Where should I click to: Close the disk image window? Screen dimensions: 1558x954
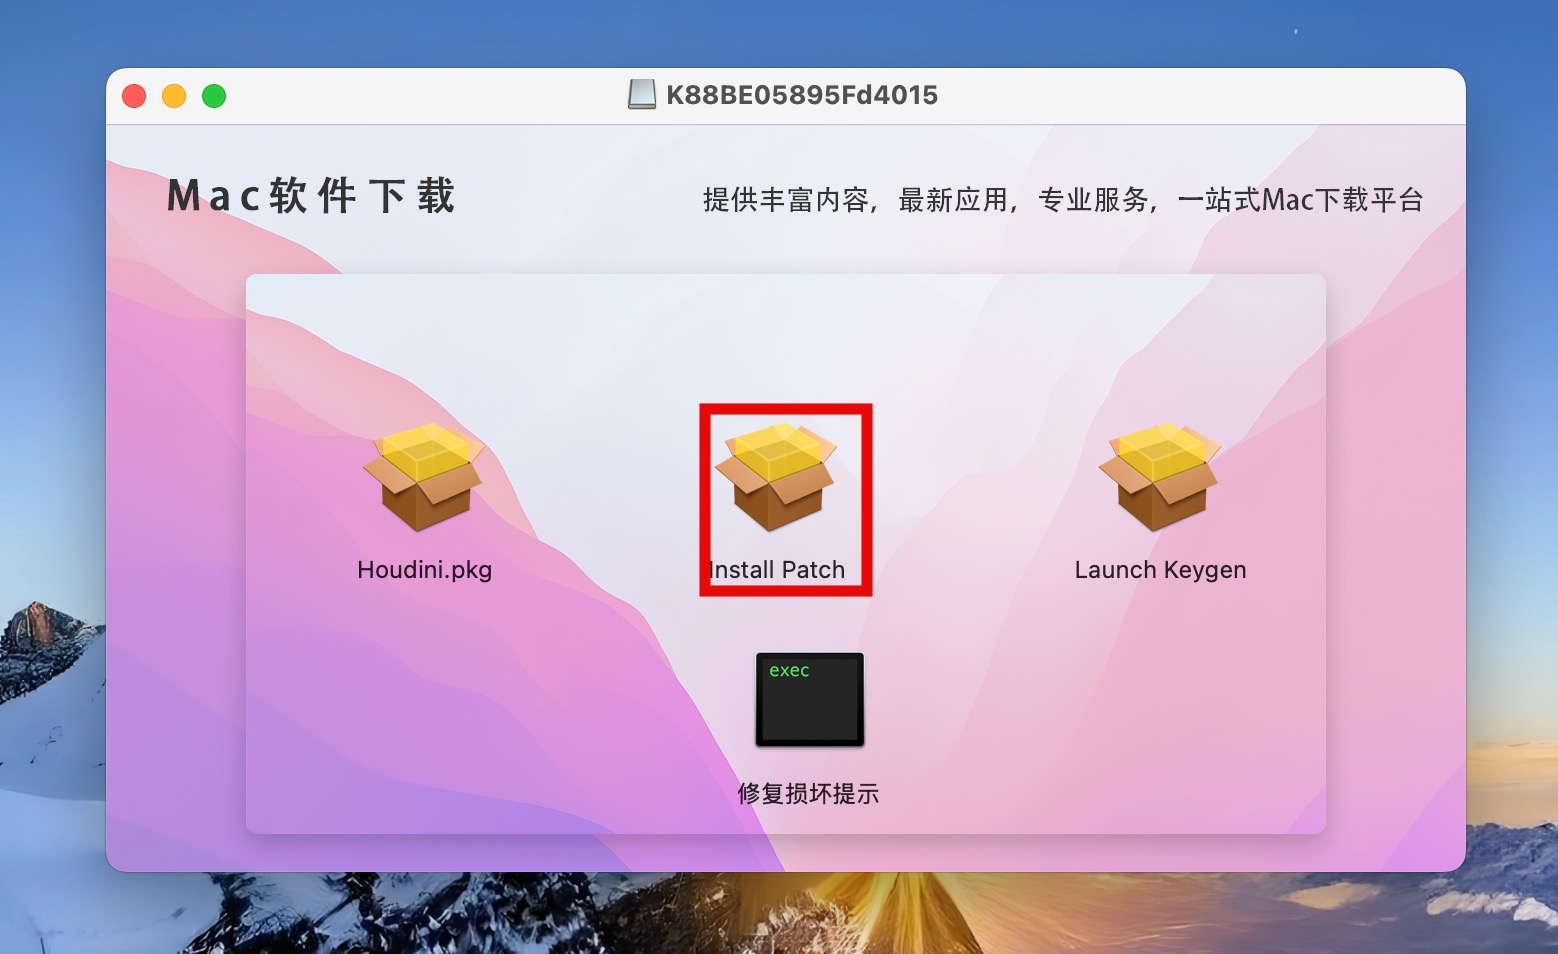(x=134, y=96)
